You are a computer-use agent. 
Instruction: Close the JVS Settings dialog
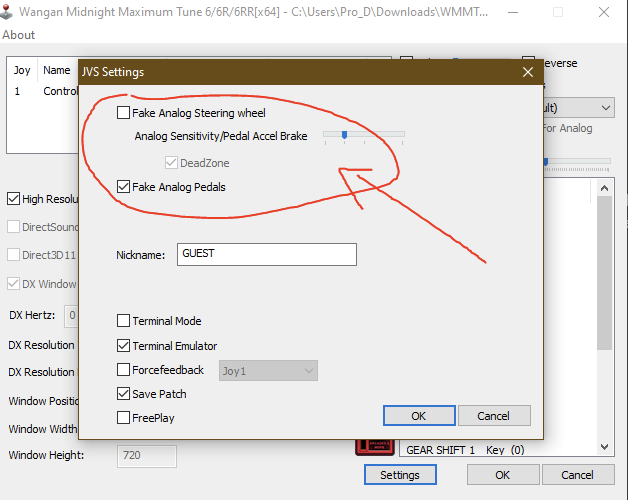coord(528,72)
